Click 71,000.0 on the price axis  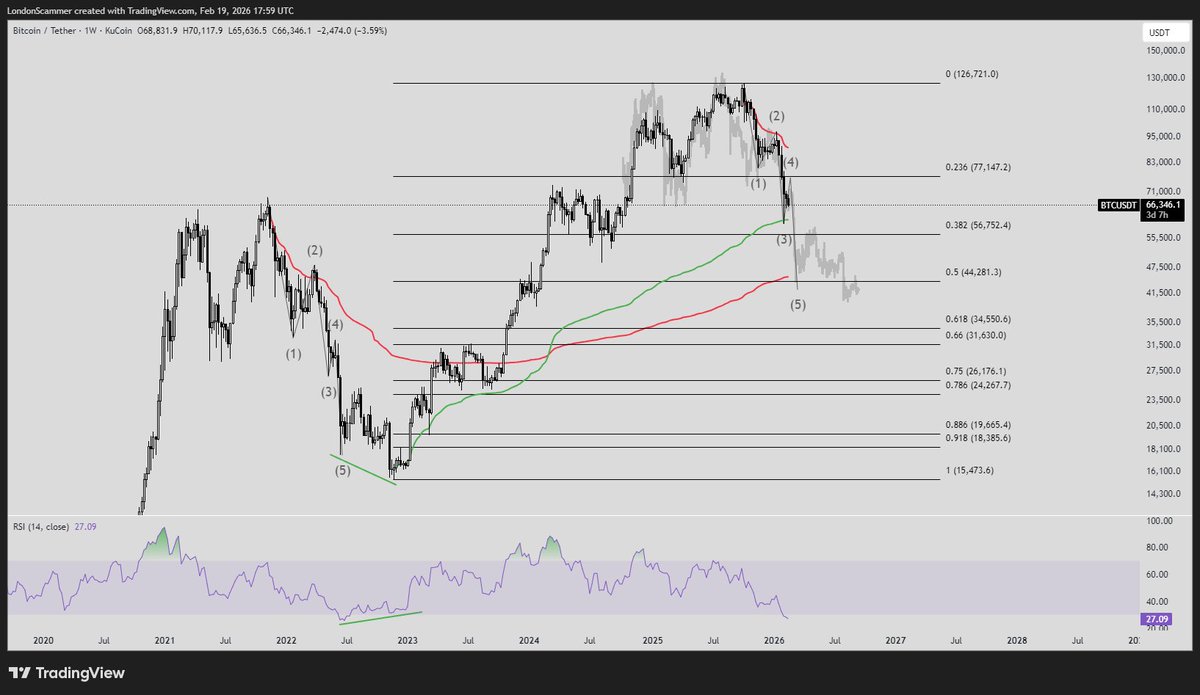[1165, 191]
